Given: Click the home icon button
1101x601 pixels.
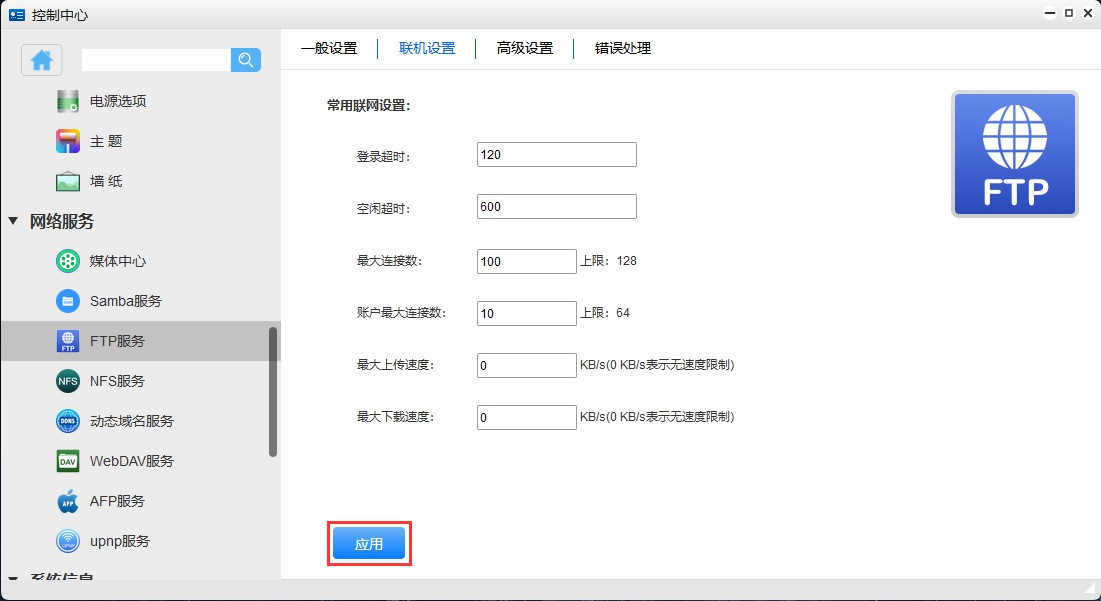Looking at the screenshot, I should click(x=42, y=60).
